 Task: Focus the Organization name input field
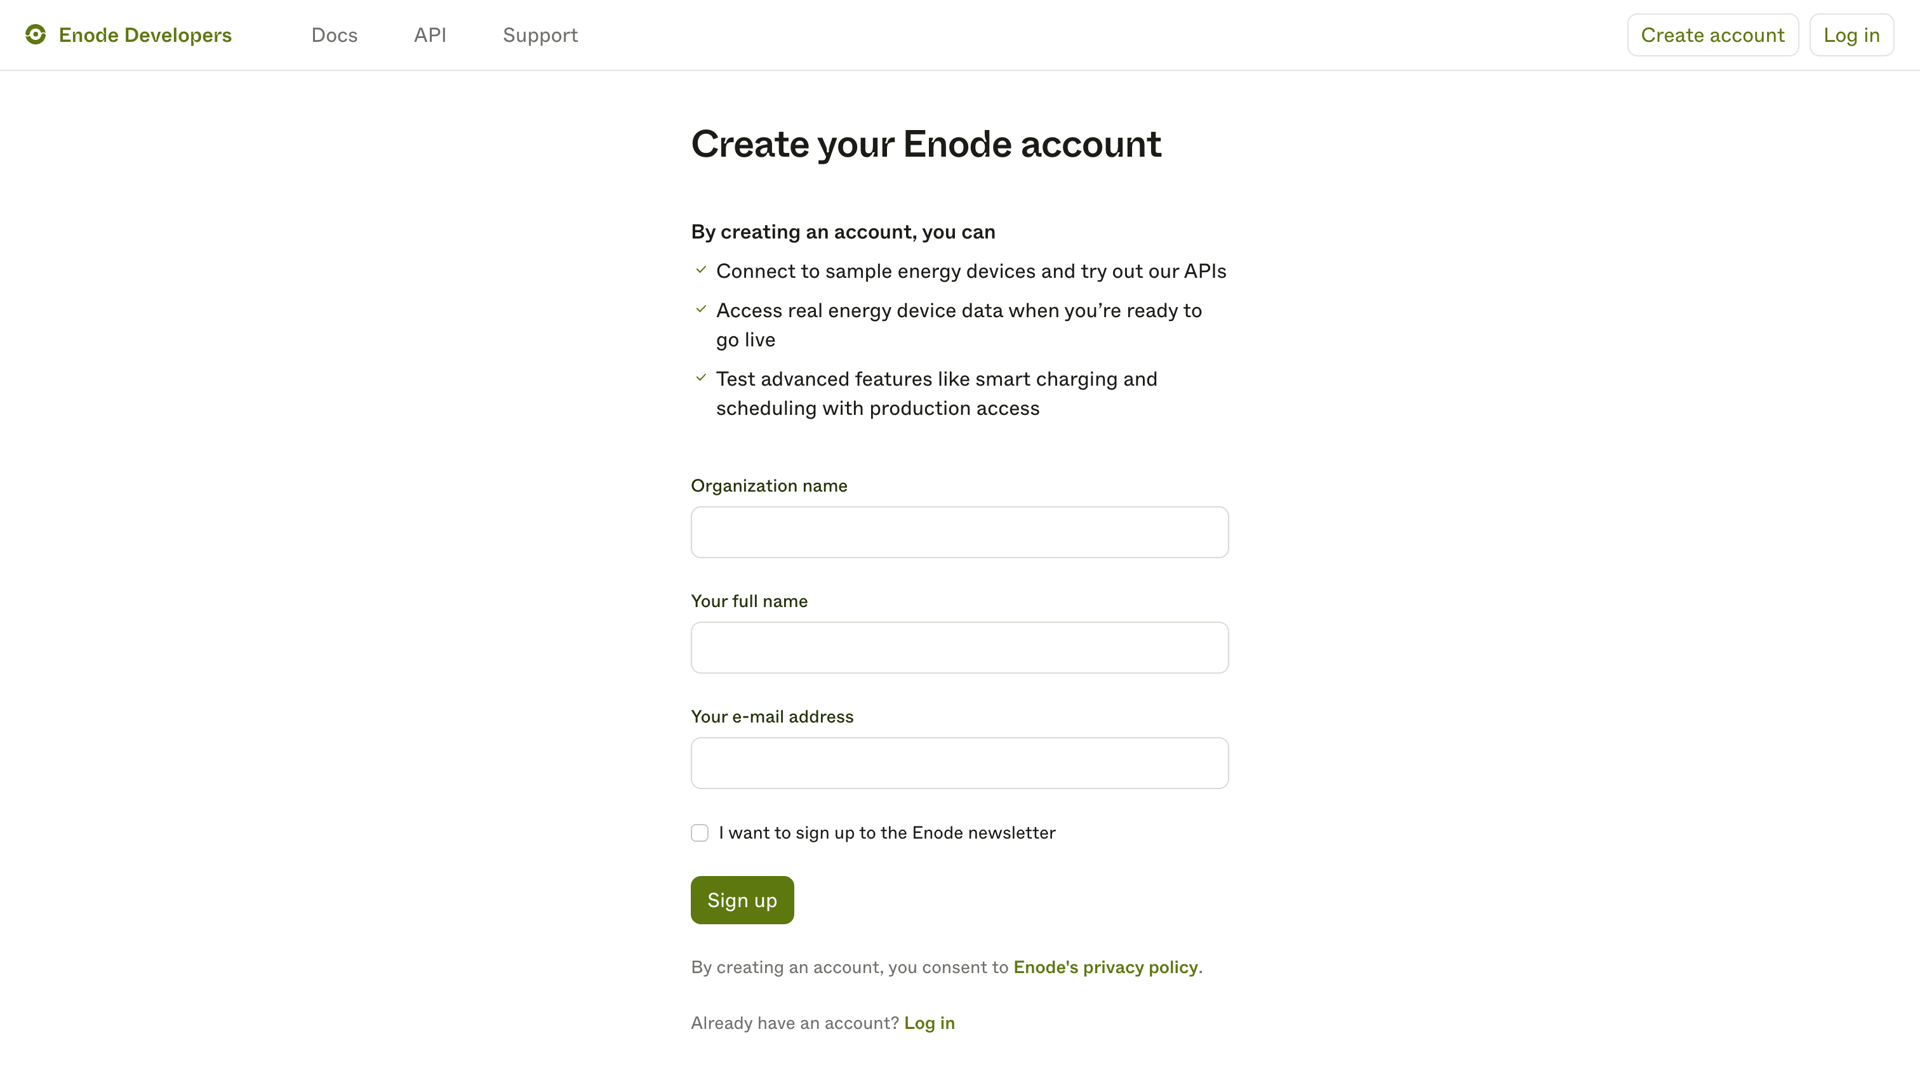tap(959, 532)
